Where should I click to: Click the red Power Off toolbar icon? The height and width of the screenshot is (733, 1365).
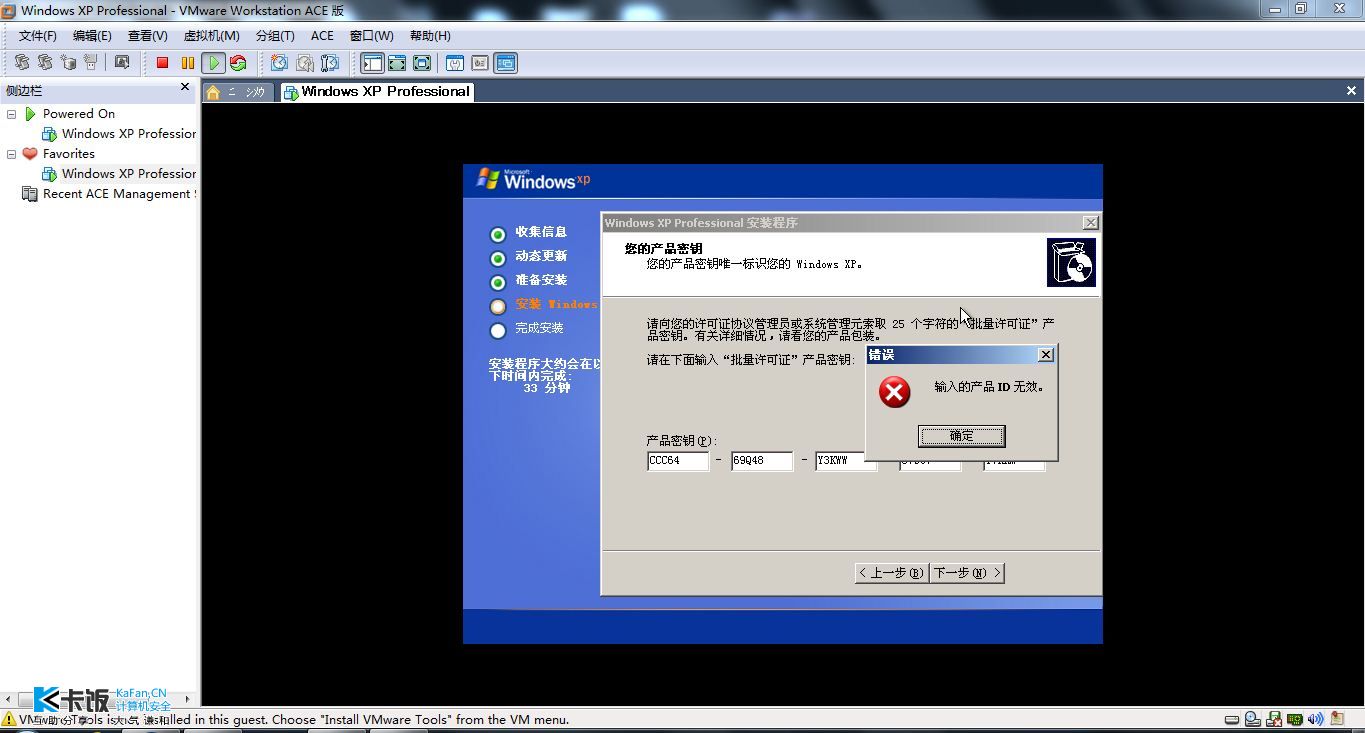(x=162, y=63)
